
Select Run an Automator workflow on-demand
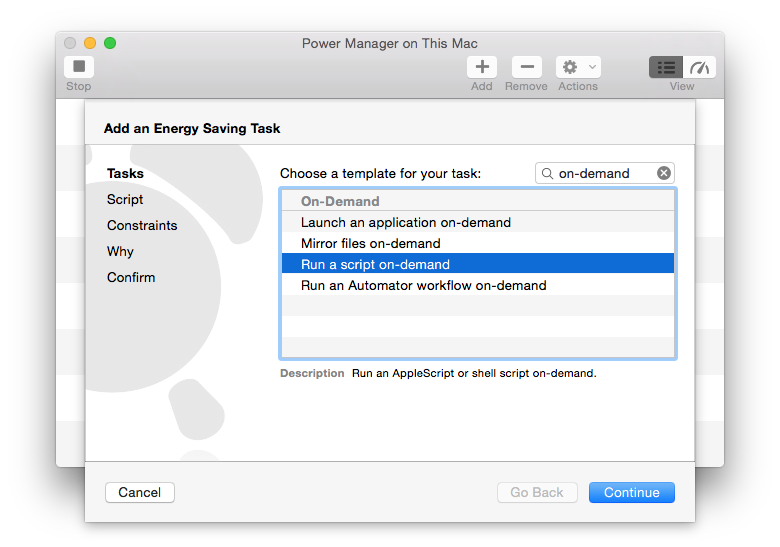click(x=478, y=285)
